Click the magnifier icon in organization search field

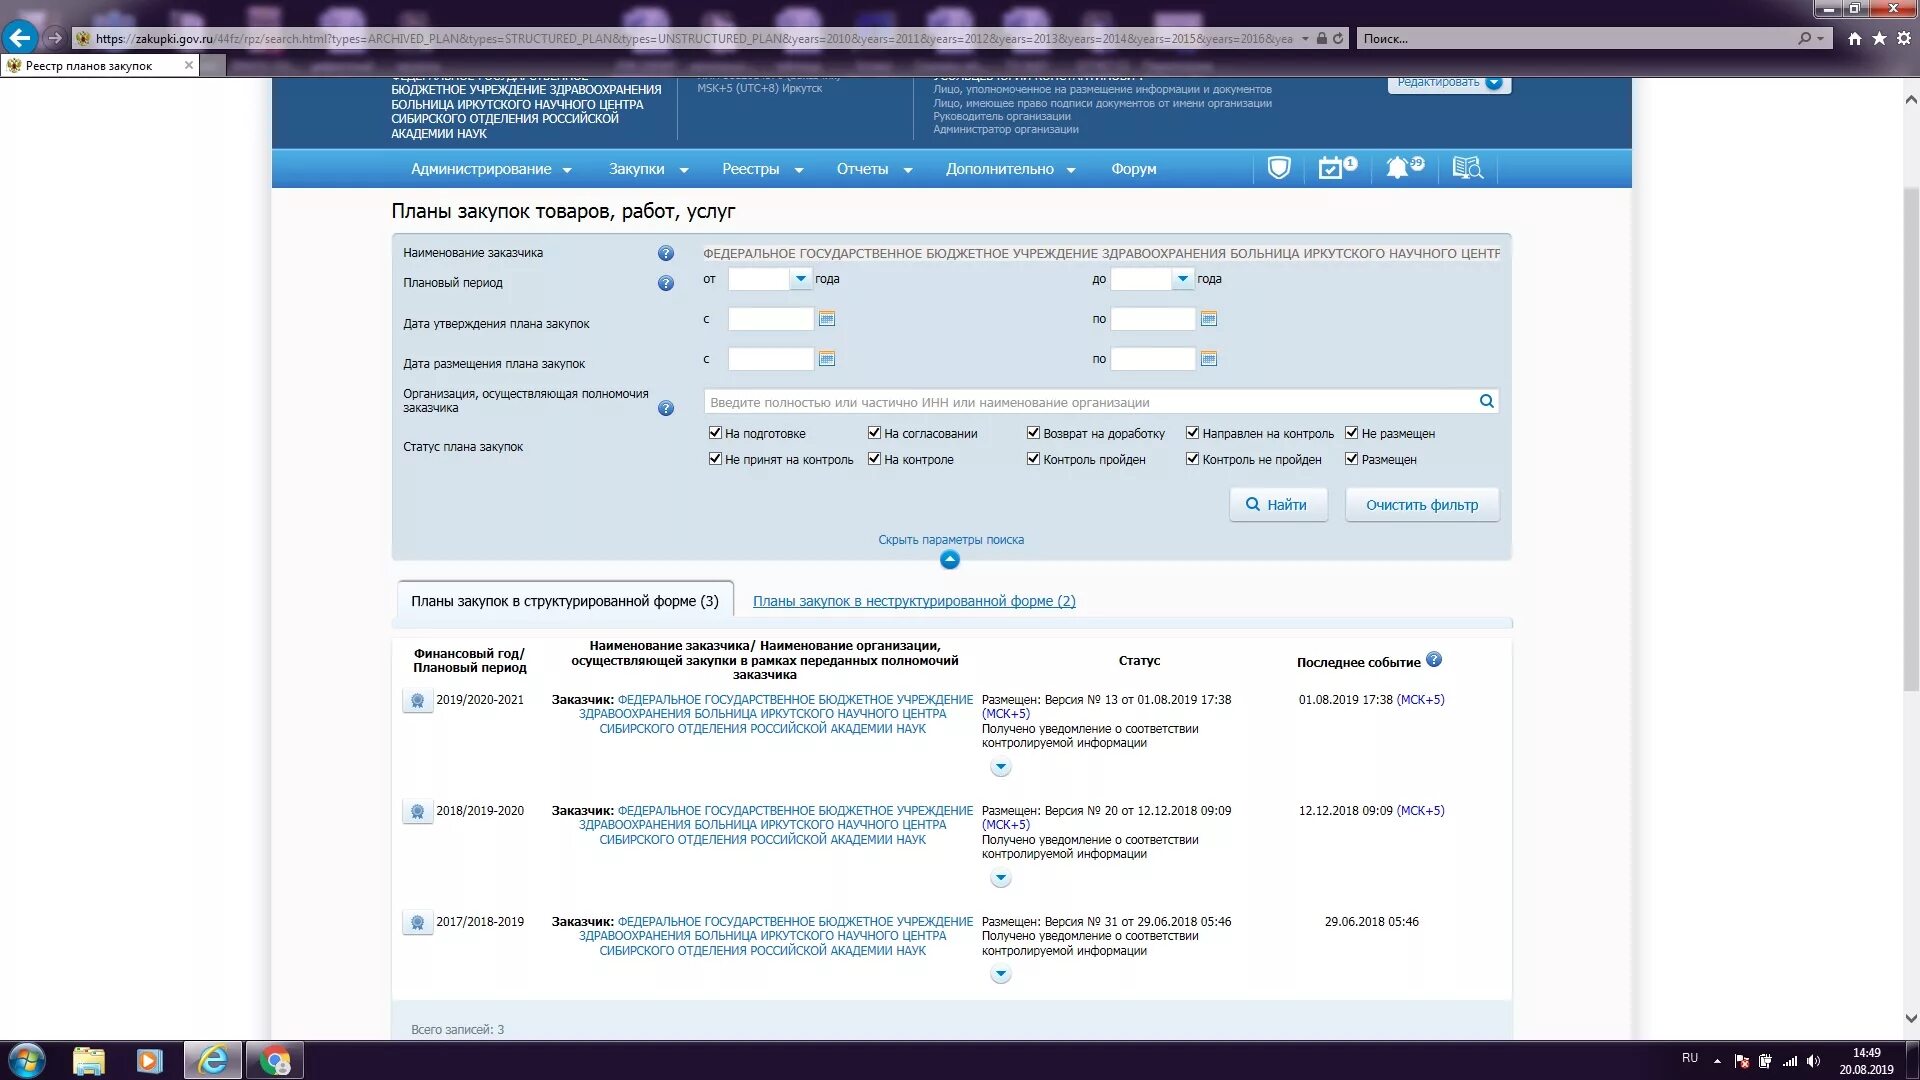tap(1486, 402)
